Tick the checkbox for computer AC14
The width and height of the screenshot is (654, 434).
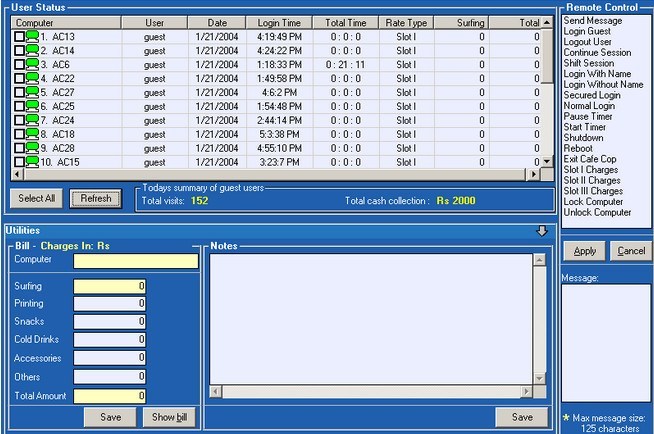tap(19, 51)
